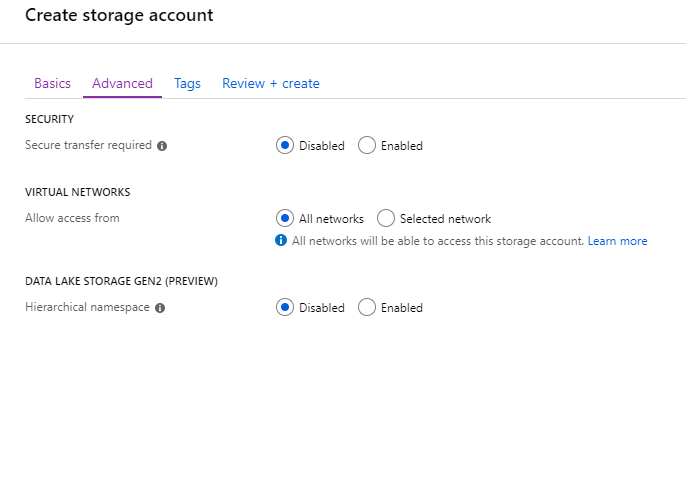
Task: Click the info icon beside Secure transfer required
Action: 162,146
